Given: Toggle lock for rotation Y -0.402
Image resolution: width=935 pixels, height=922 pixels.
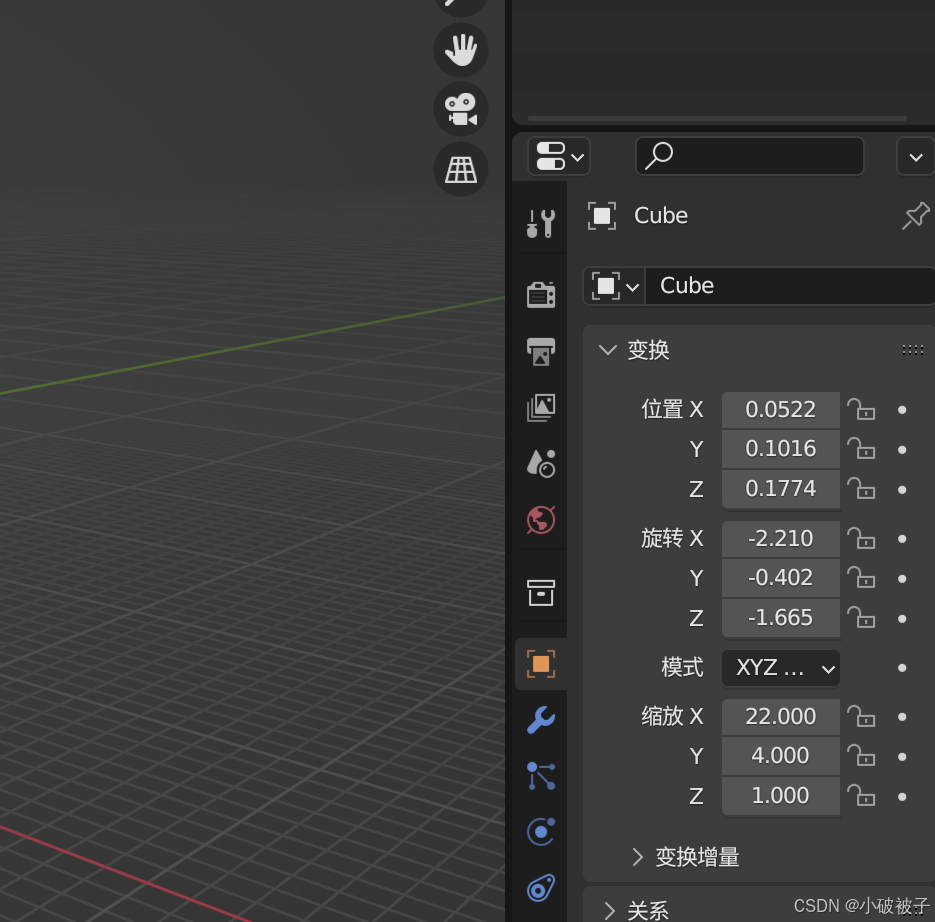Looking at the screenshot, I should (x=862, y=578).
